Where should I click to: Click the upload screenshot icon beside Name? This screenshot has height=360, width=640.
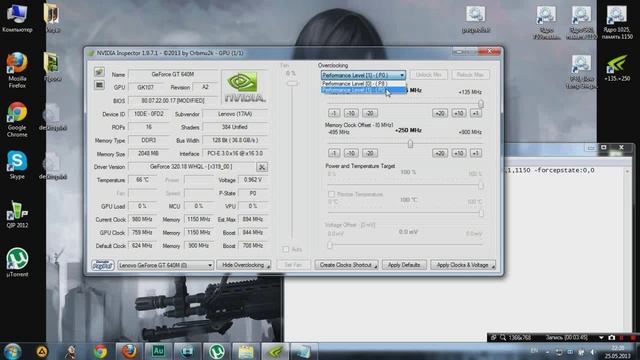tap(99, 72)
